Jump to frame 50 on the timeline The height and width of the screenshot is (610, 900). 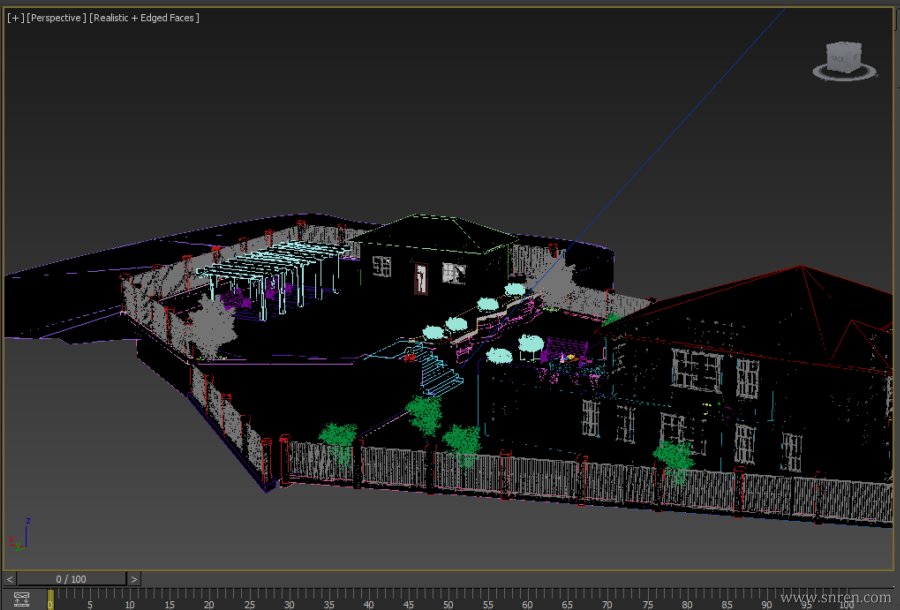(x=448, y=598)
